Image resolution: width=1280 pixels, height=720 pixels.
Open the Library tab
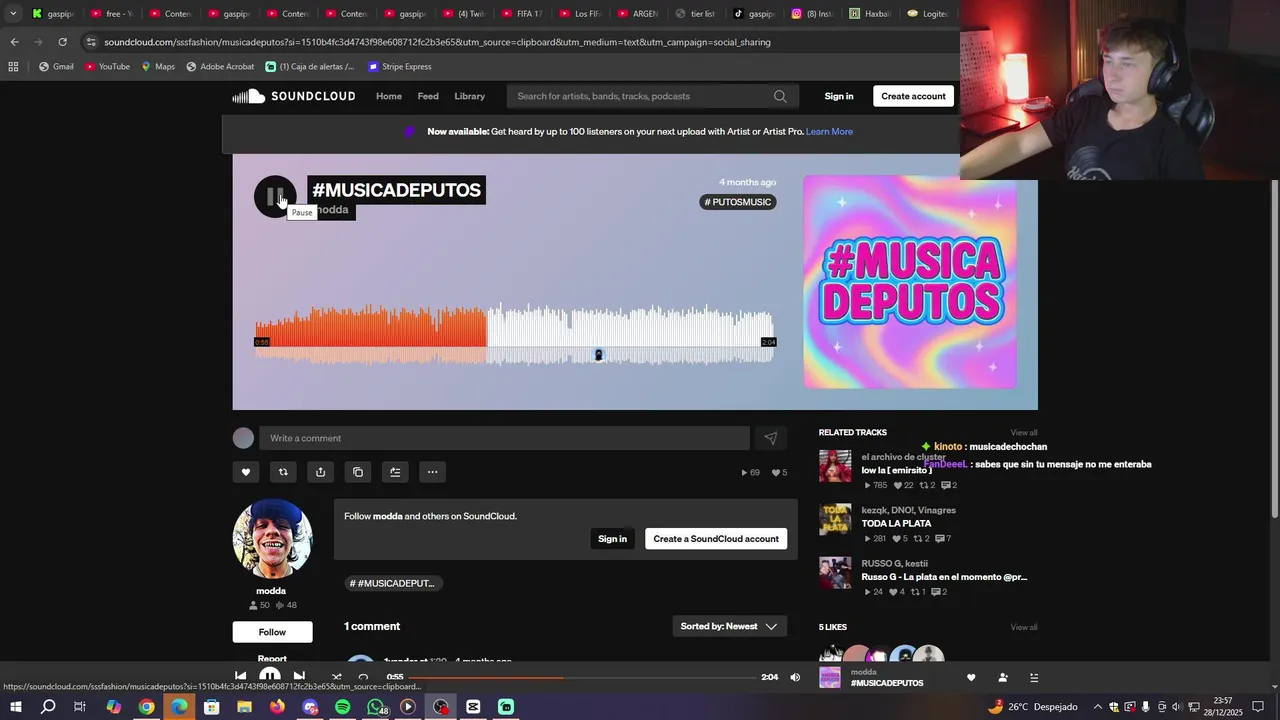[469, 96]
